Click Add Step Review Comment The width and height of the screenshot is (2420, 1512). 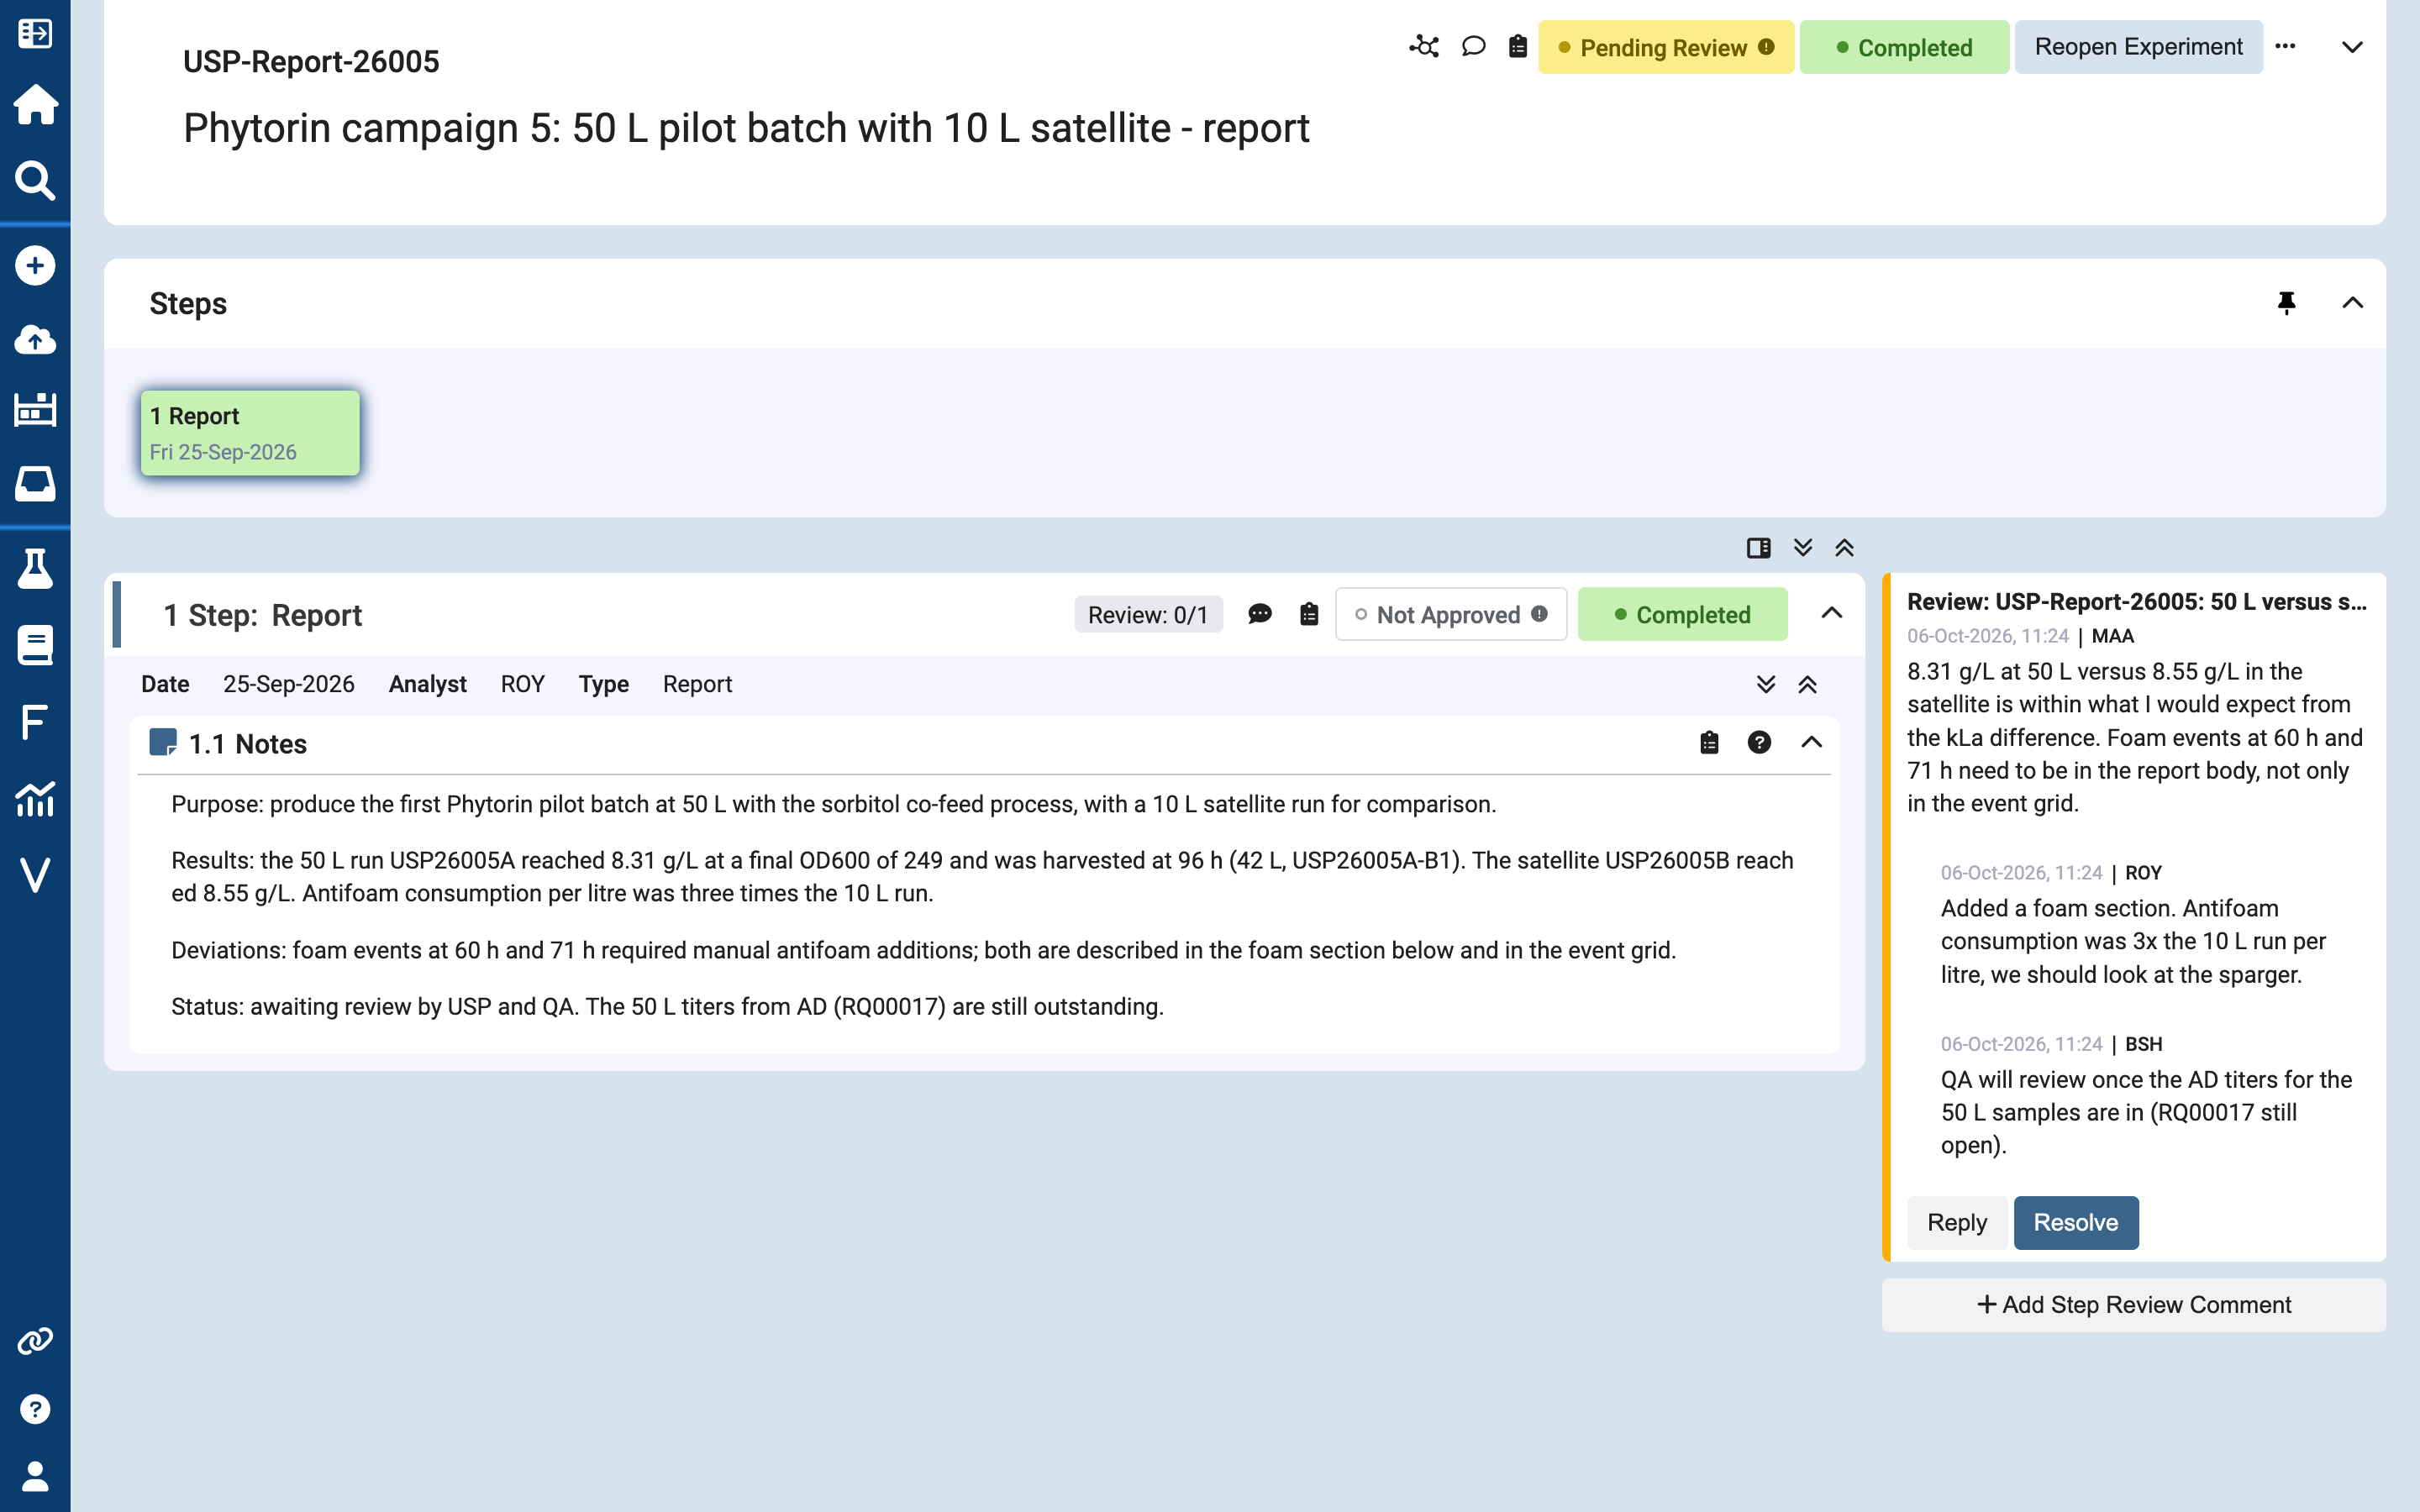point(2134,1305)
